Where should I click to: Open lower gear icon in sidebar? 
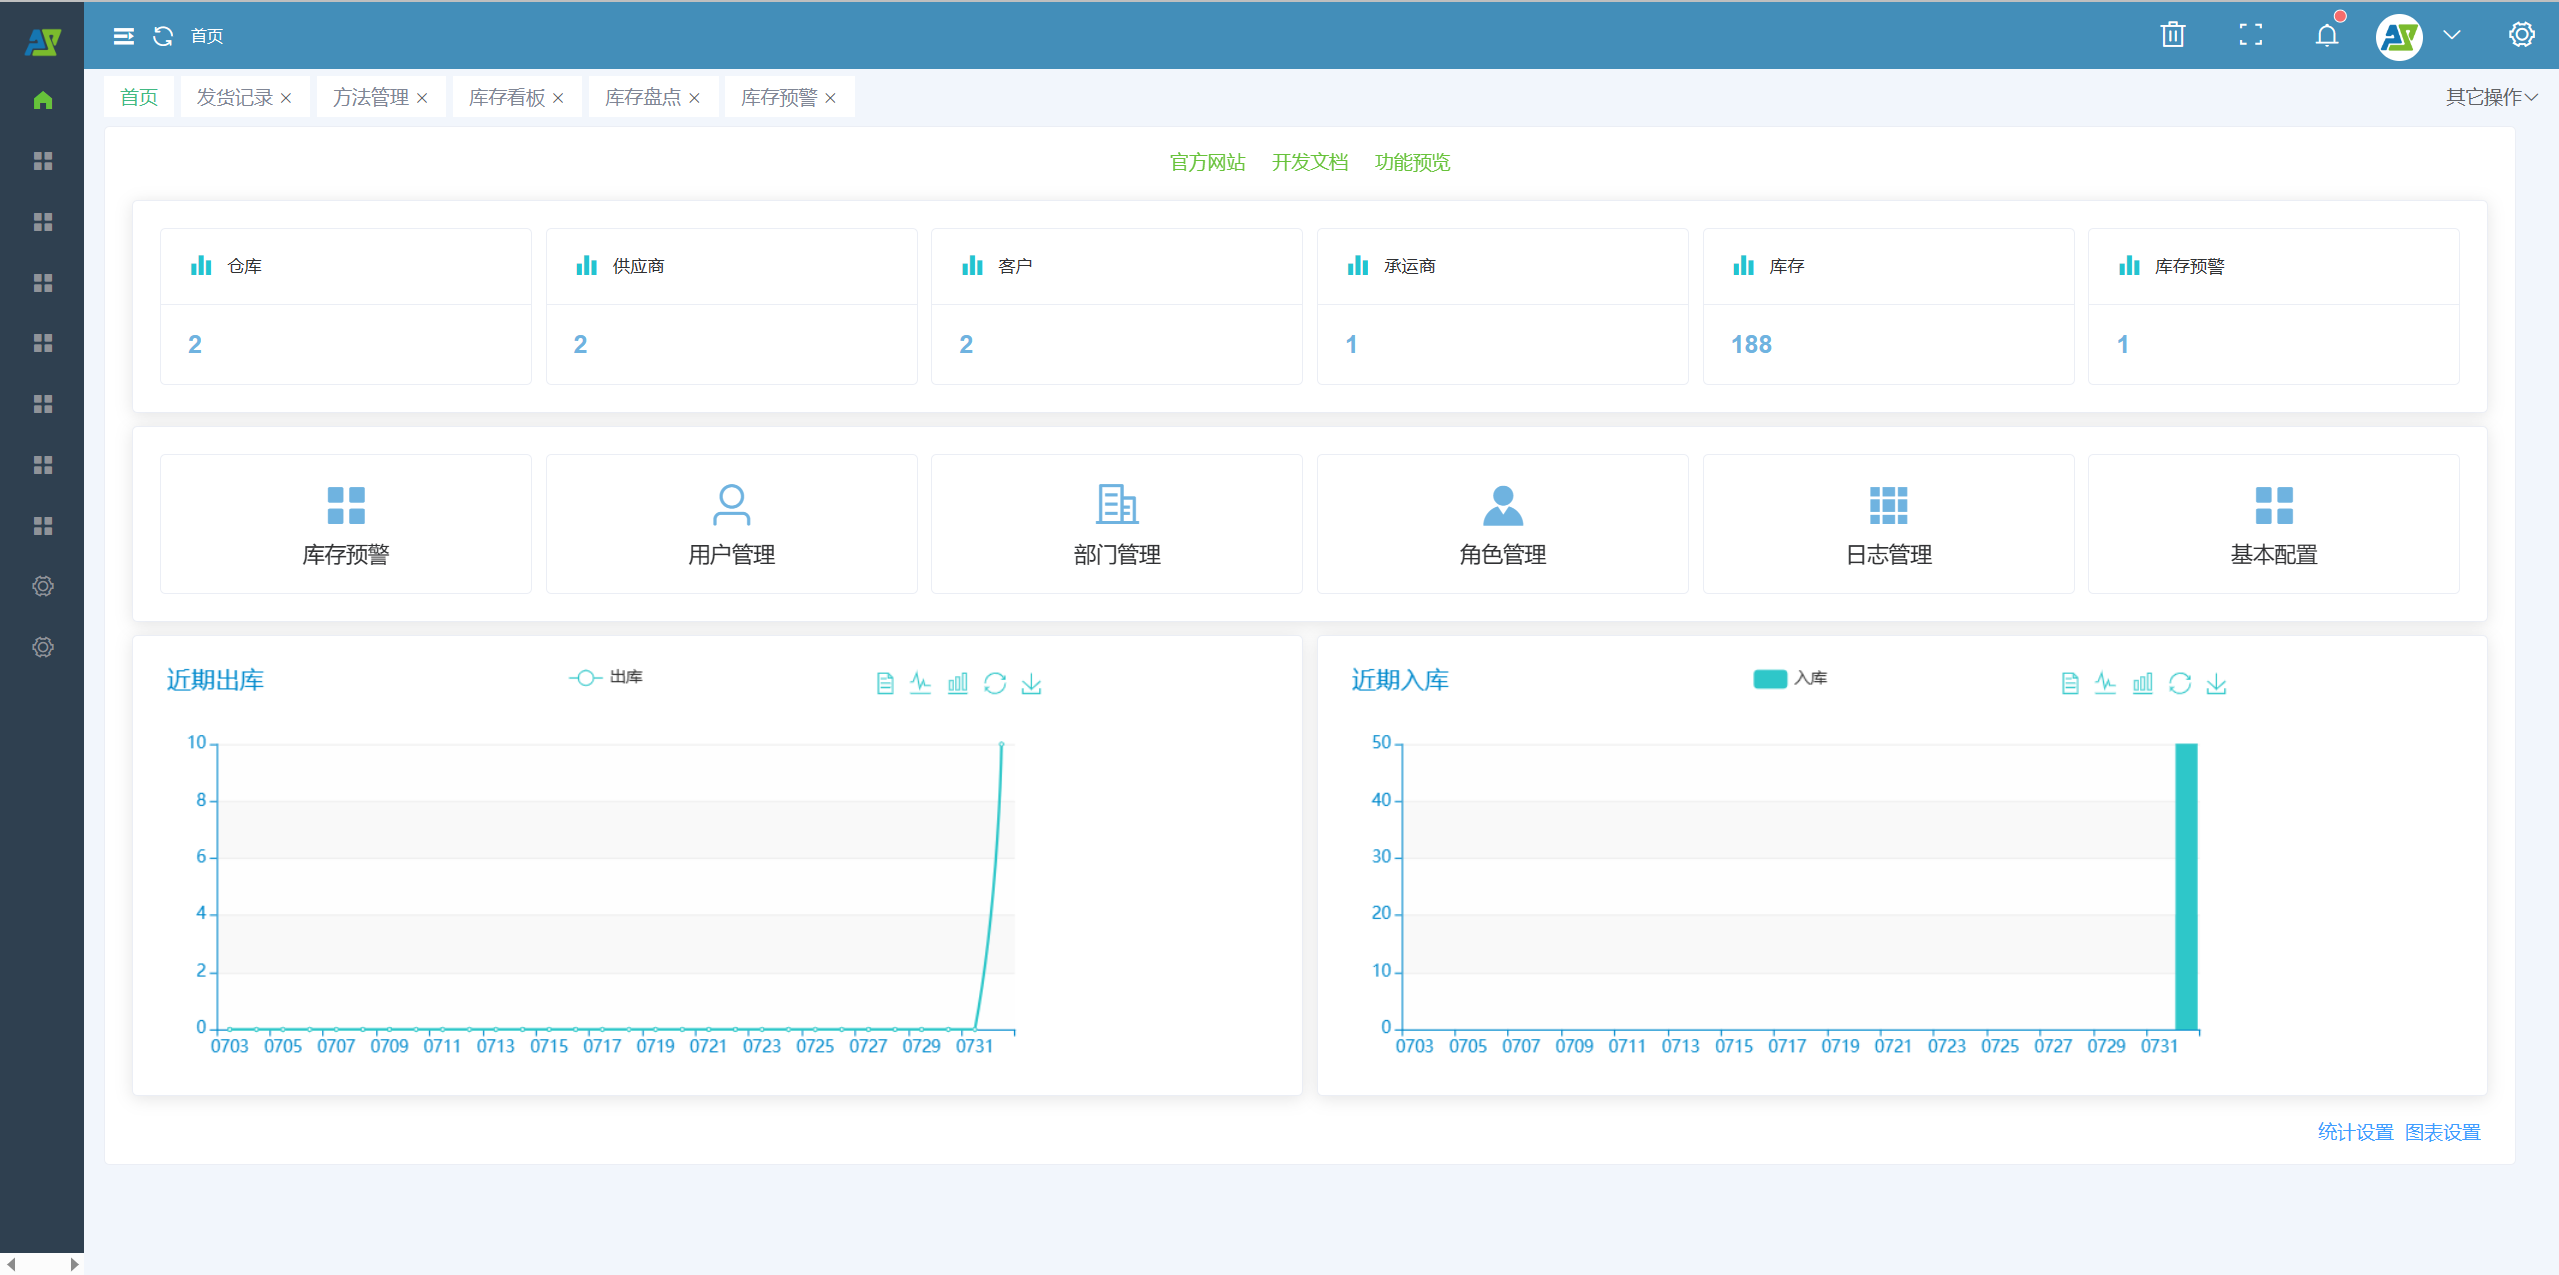[x=42, y=647]
